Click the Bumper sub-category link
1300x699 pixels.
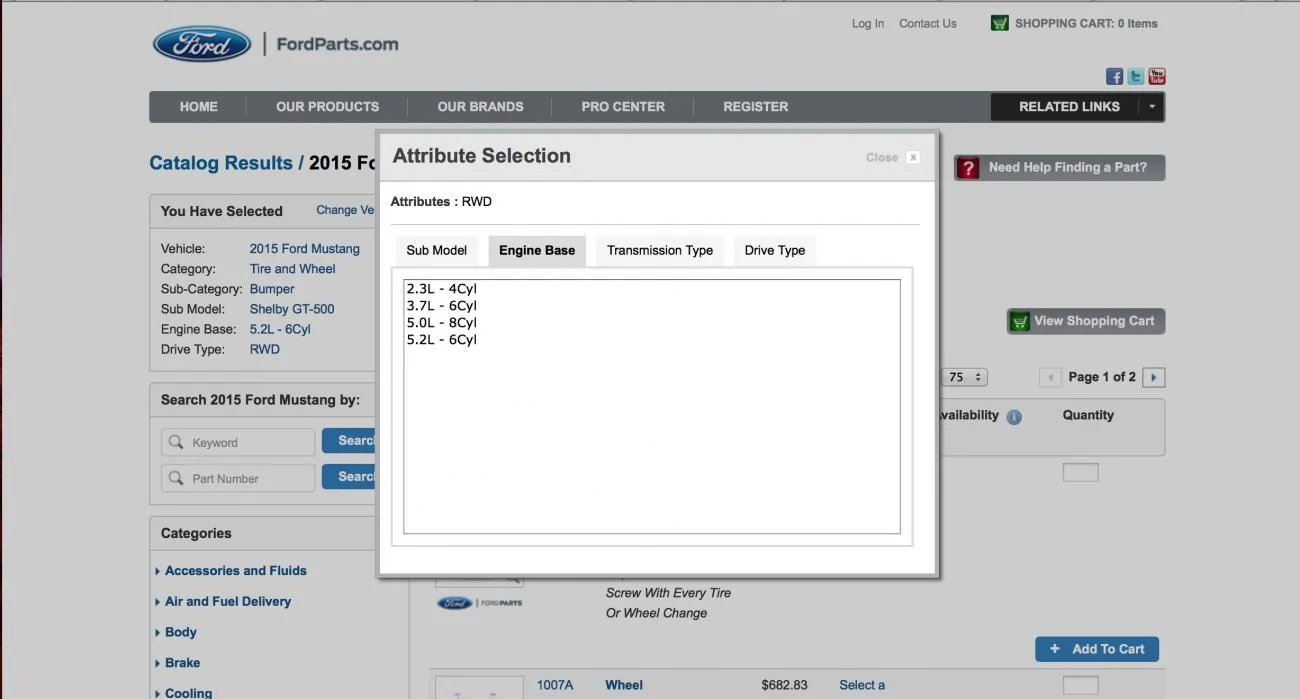tap(272, 289)
